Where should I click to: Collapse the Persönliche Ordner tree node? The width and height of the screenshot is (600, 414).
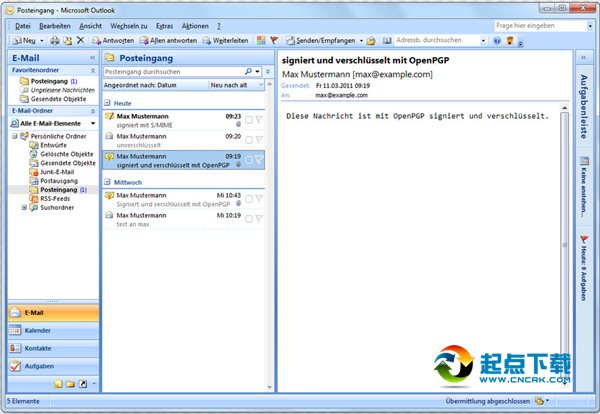pyautogui.click(x=15, y=136)
